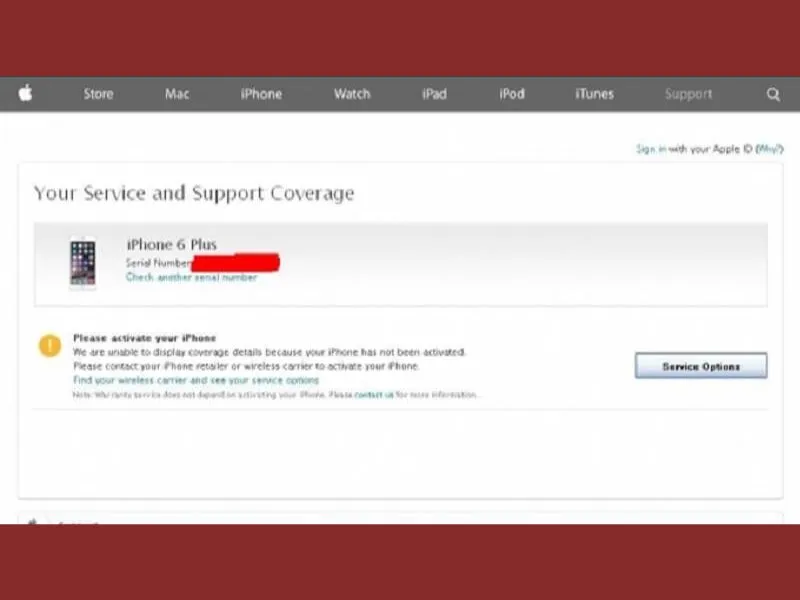Open Find your wireless carrier link
This screenshot has width=800, height=600.
coord(196,380)
